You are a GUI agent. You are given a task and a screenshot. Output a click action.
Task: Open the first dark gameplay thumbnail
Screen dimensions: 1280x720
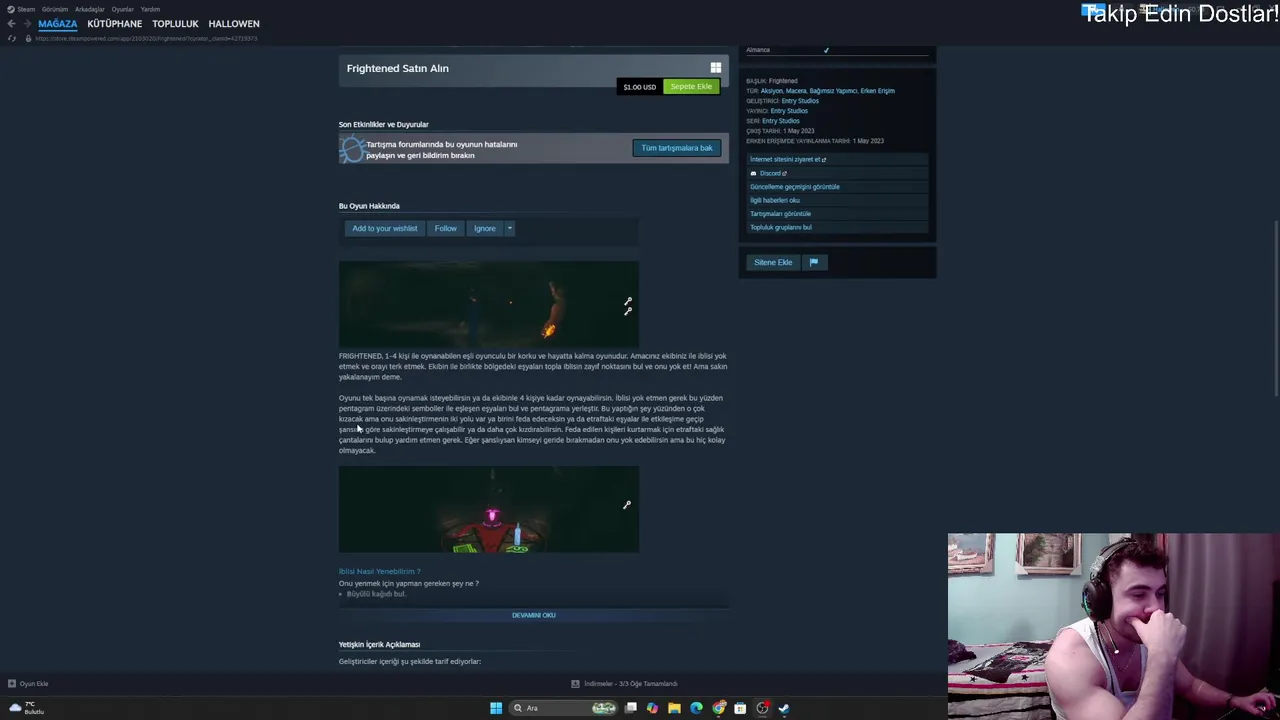(488, 304)
